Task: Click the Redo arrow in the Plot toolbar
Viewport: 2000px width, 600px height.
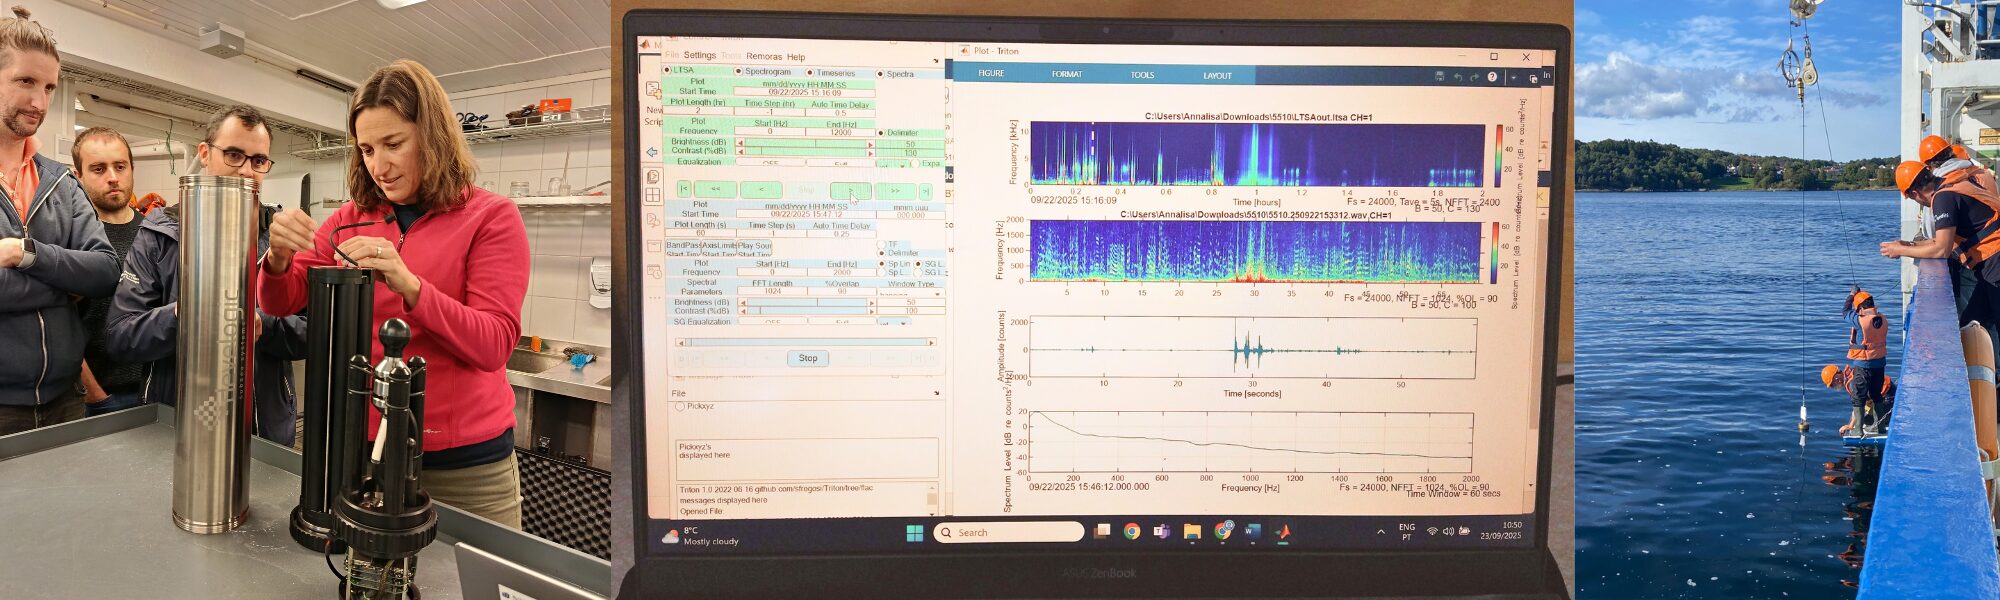Action: (1474, 77)
